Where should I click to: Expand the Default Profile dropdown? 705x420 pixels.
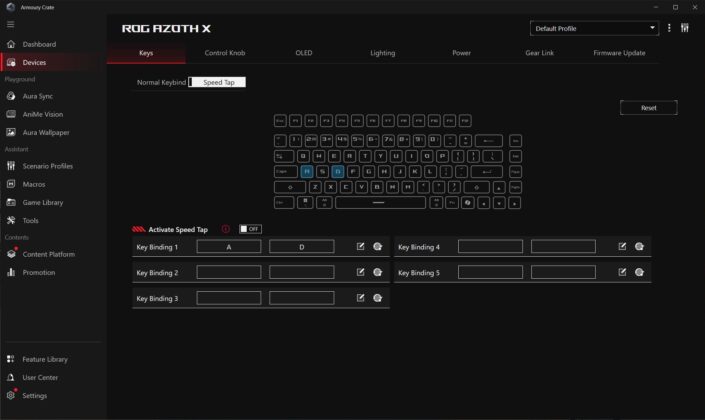tap(594, 28)
